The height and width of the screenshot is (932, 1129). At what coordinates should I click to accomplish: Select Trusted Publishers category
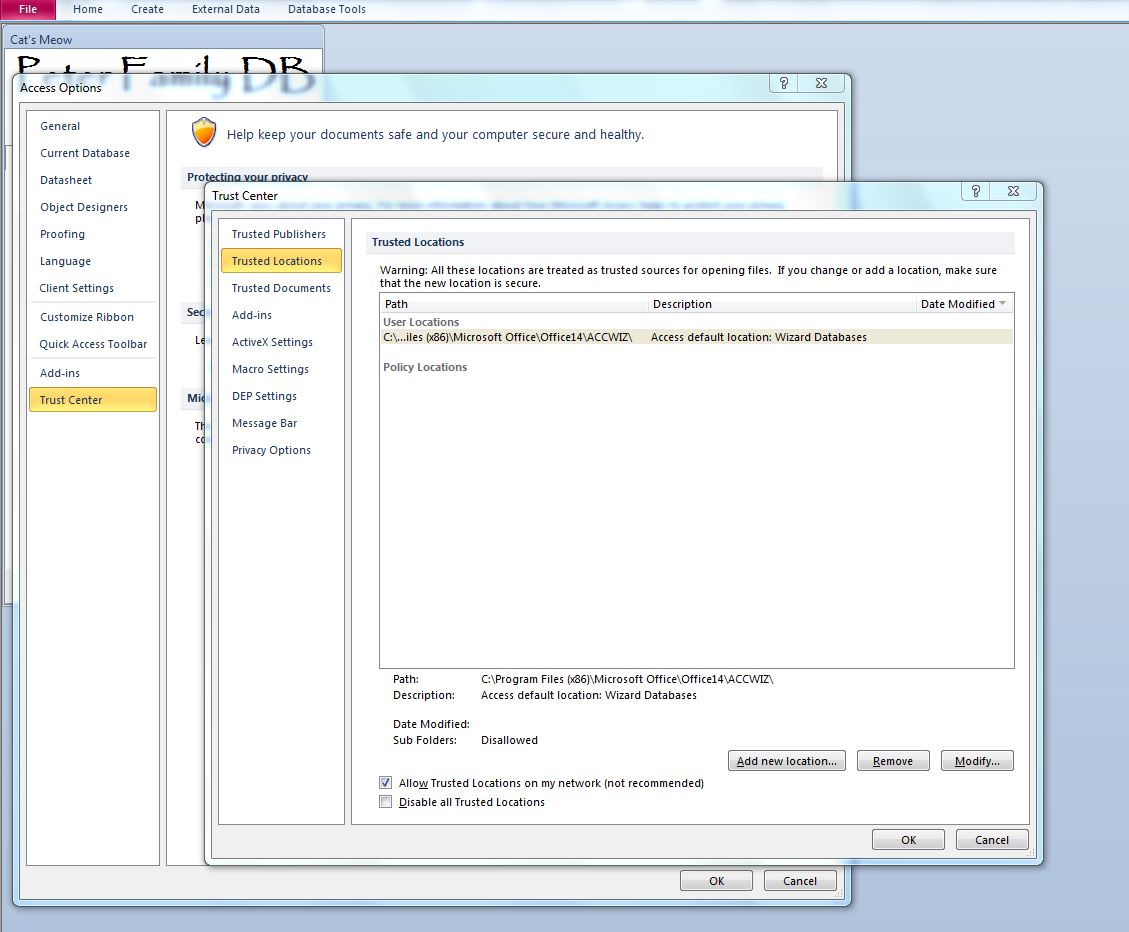click(278, 234)
